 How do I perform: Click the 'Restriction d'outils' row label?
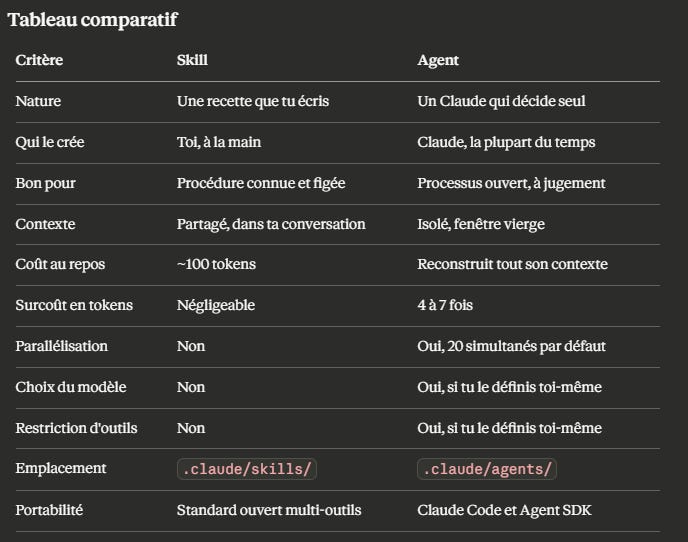(x=76, y=428)
